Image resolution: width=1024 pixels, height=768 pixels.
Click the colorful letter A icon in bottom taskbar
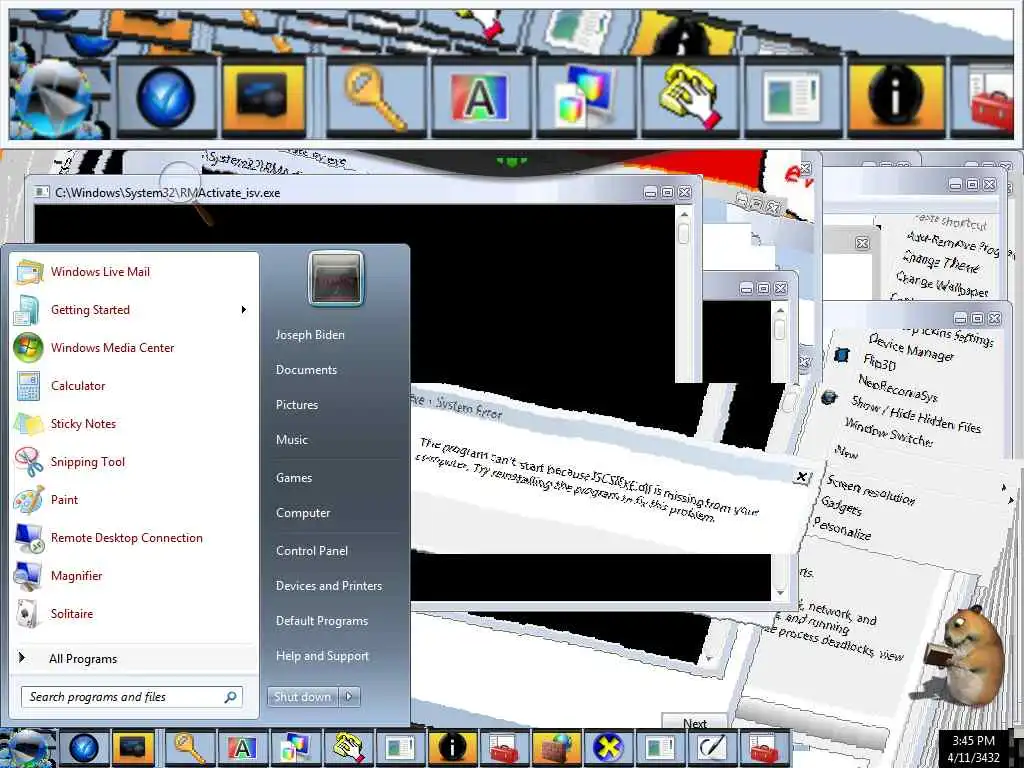[x=242, y=748]
